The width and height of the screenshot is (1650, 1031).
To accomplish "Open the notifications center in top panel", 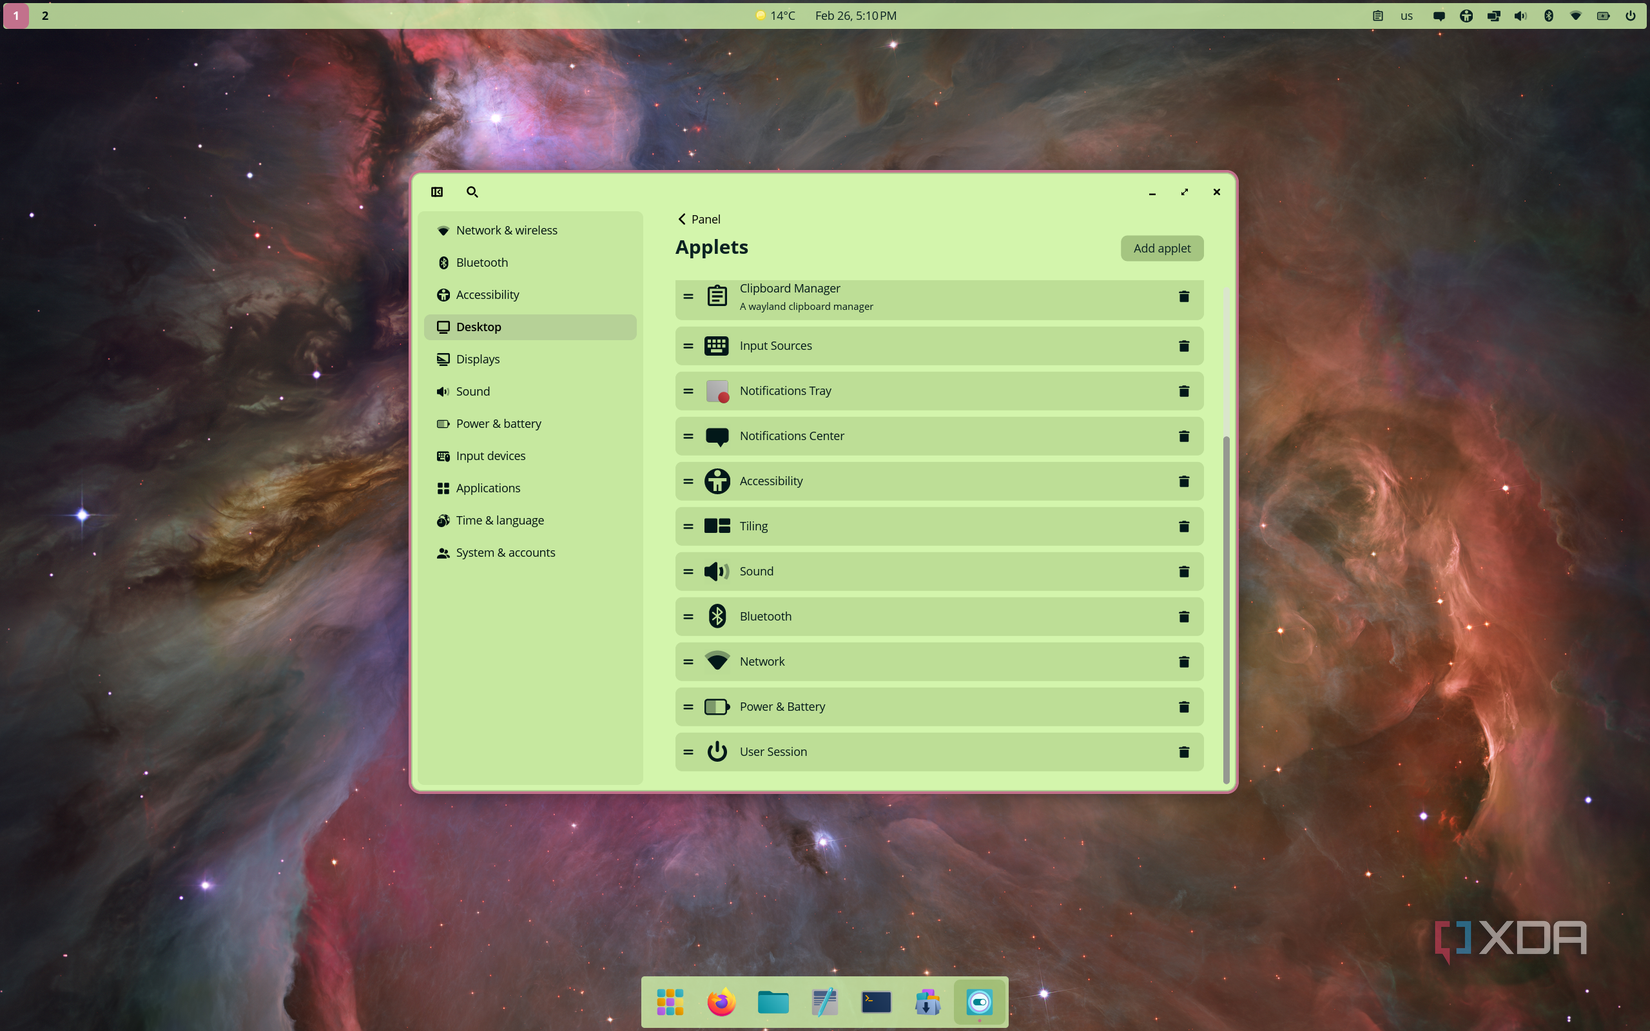I will [1439, 16].
